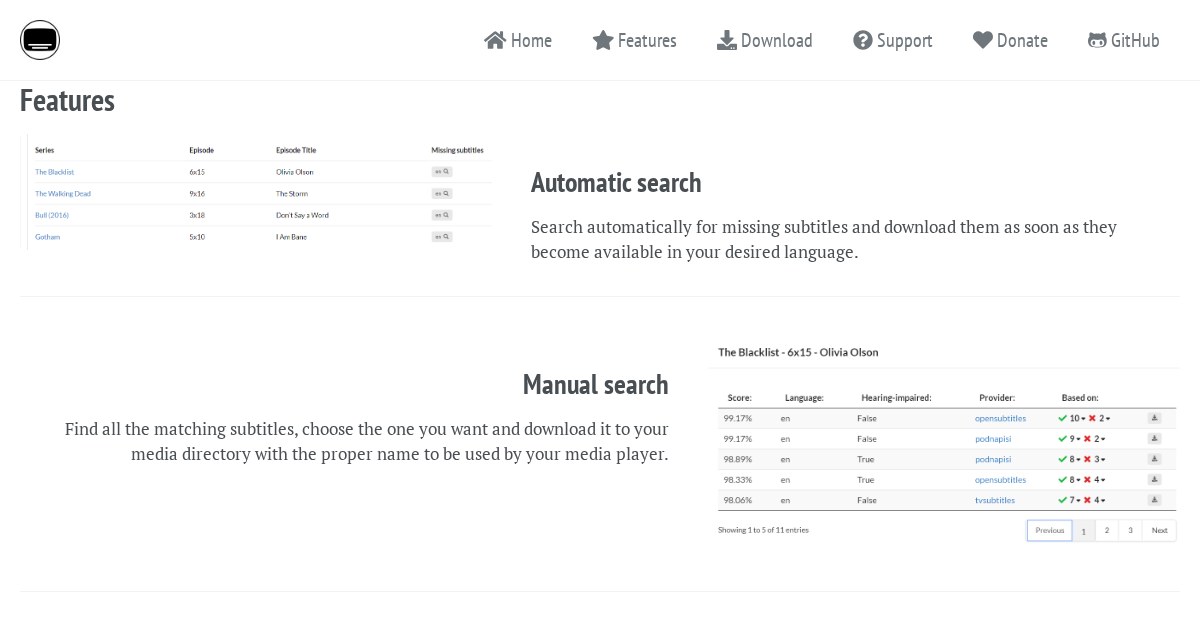Click search badge in The Blacklist row

[x=442, y=172]
